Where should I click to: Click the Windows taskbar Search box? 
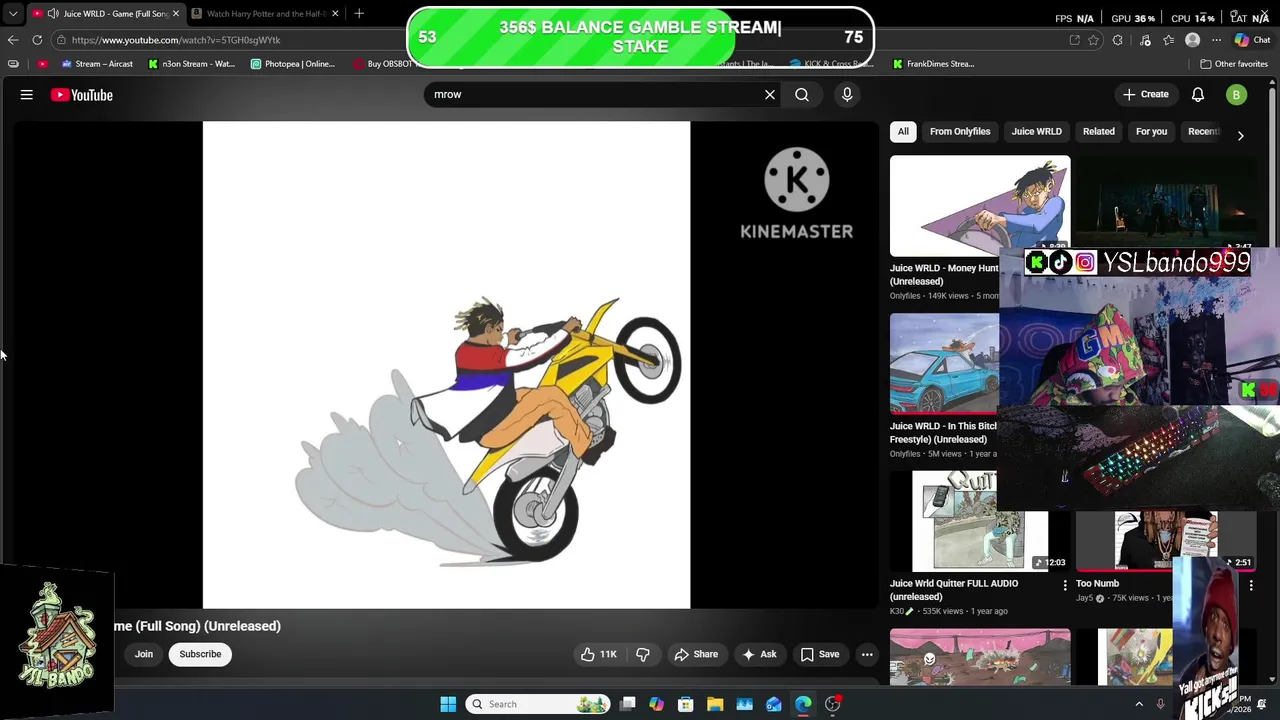click(539, 704)
